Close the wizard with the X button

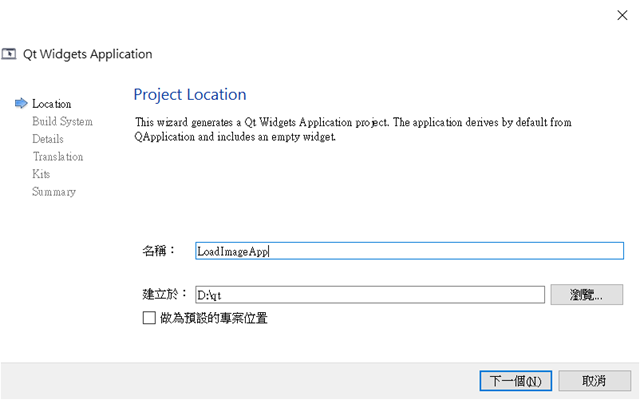click(x=622, y=15)
